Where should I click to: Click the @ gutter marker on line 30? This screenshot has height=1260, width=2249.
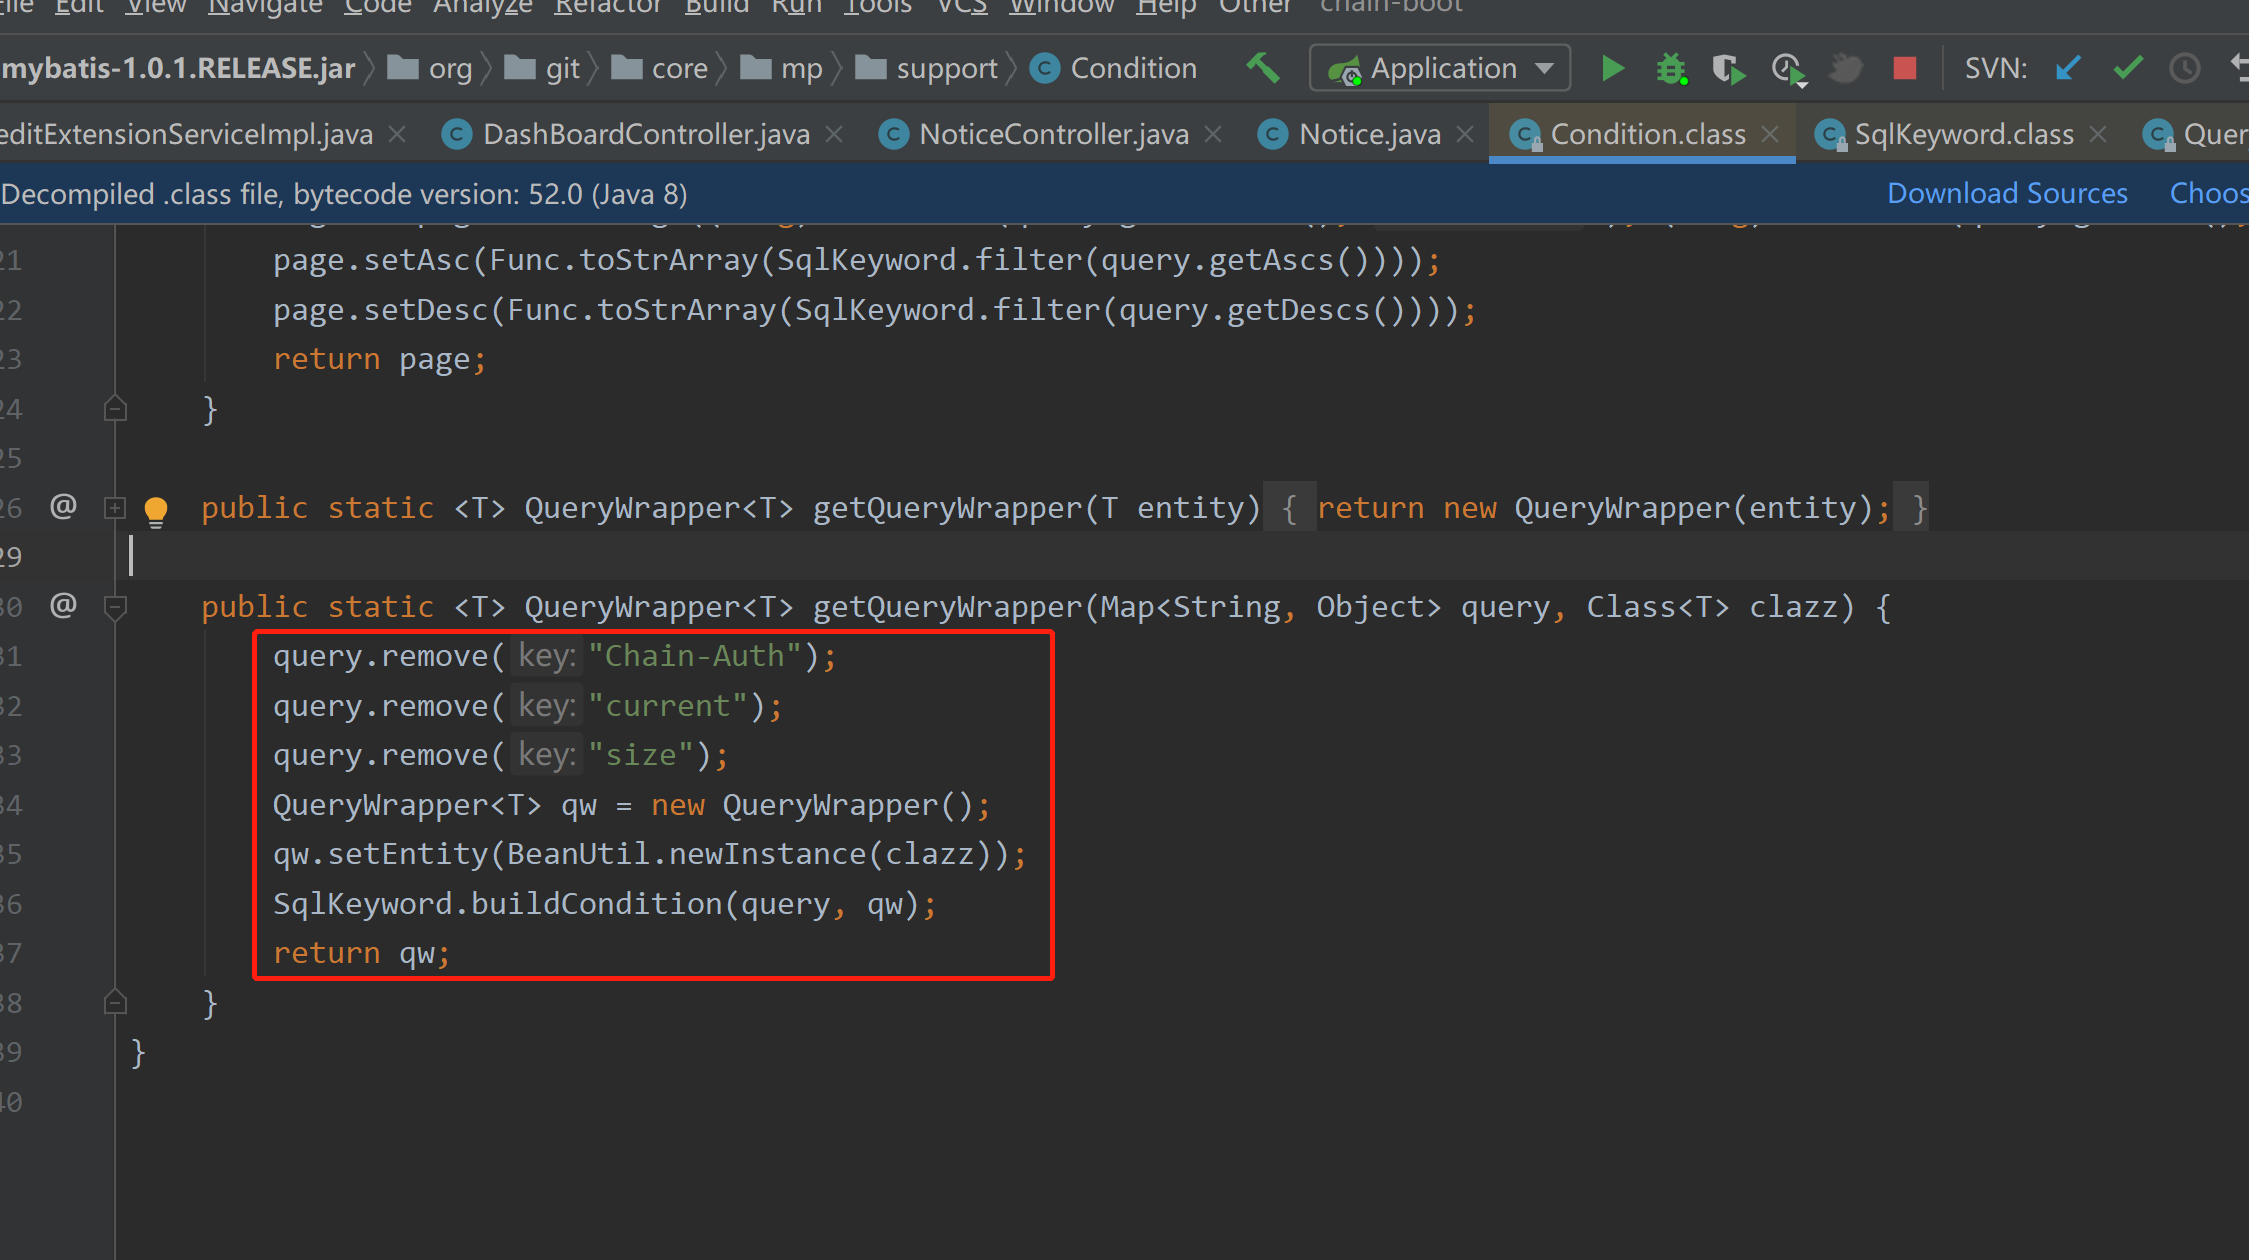click(63, 605)
